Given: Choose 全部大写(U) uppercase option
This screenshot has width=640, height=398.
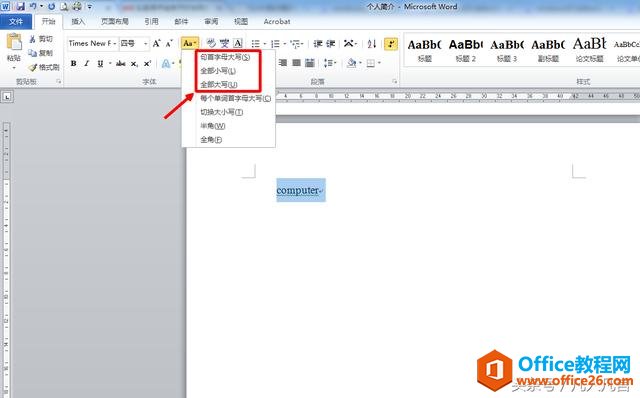Looking at the screenshot, I should 229,85.
